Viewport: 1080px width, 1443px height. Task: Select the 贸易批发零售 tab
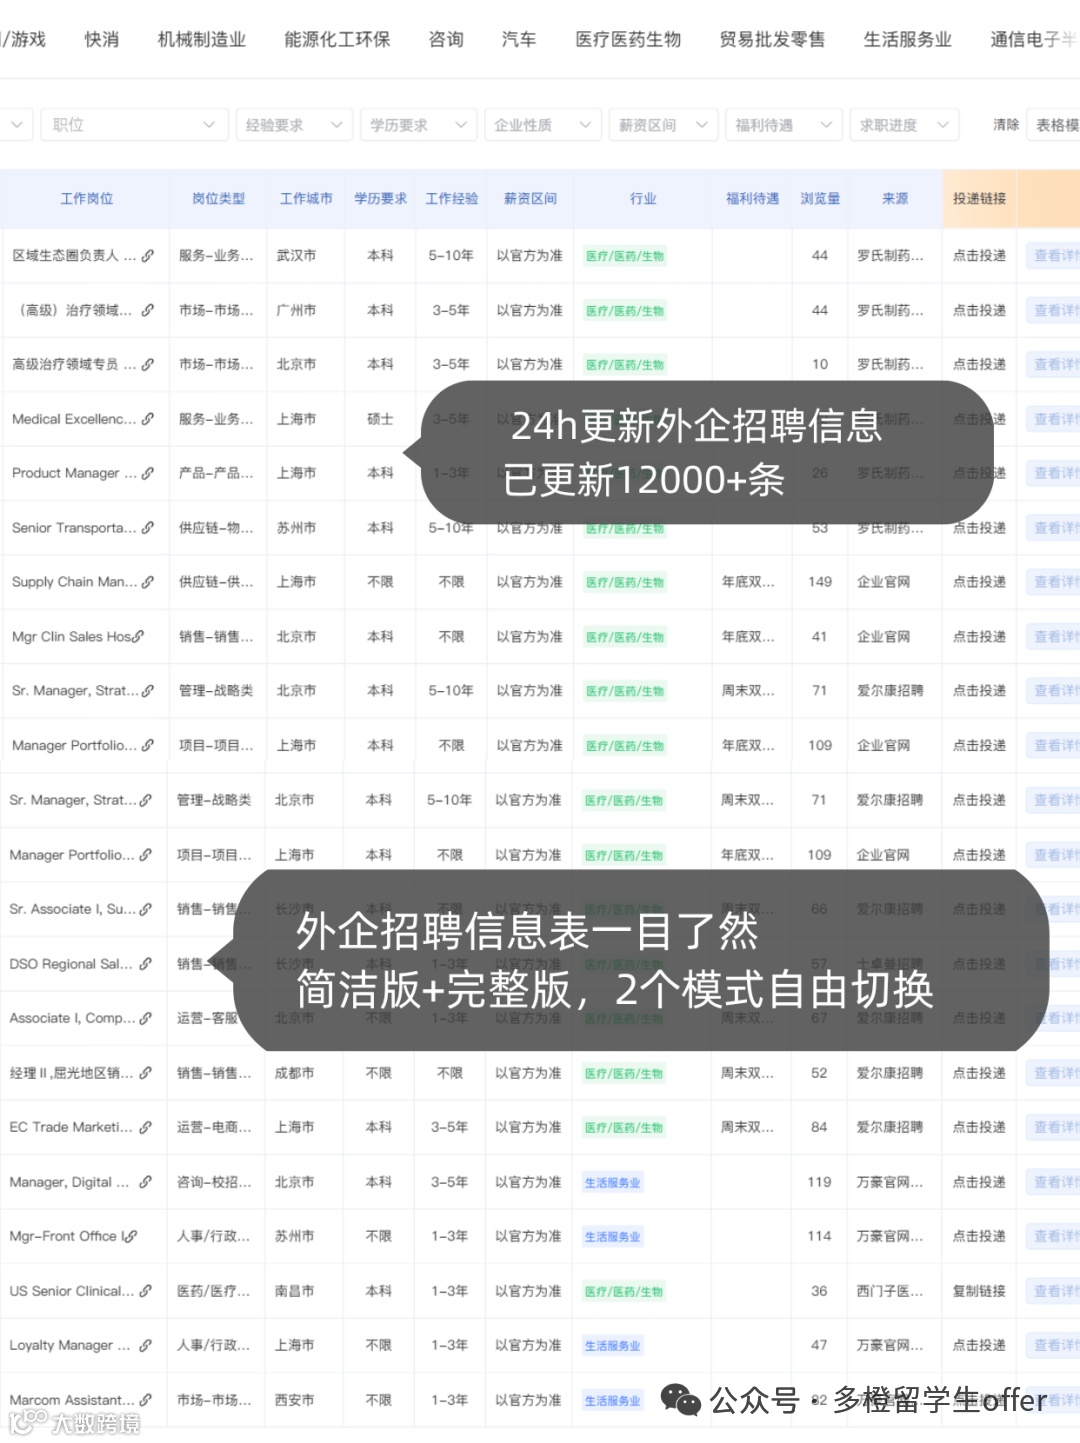[x=771, y=39]
